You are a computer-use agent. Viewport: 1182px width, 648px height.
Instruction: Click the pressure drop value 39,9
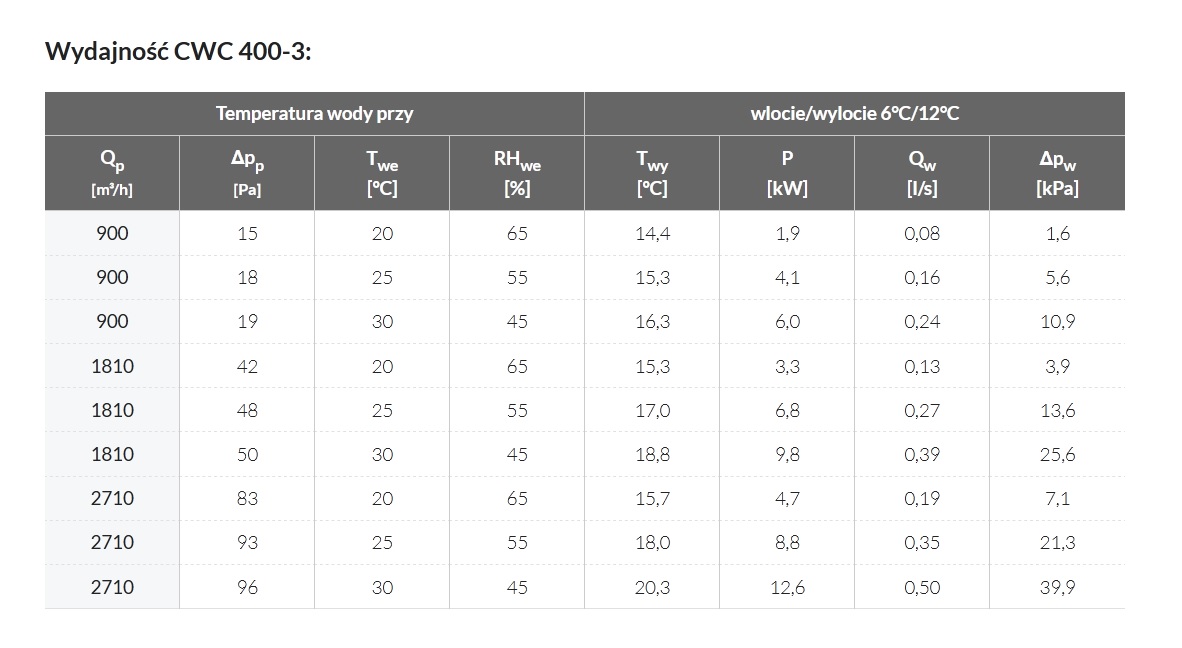tap(1057, 587)
